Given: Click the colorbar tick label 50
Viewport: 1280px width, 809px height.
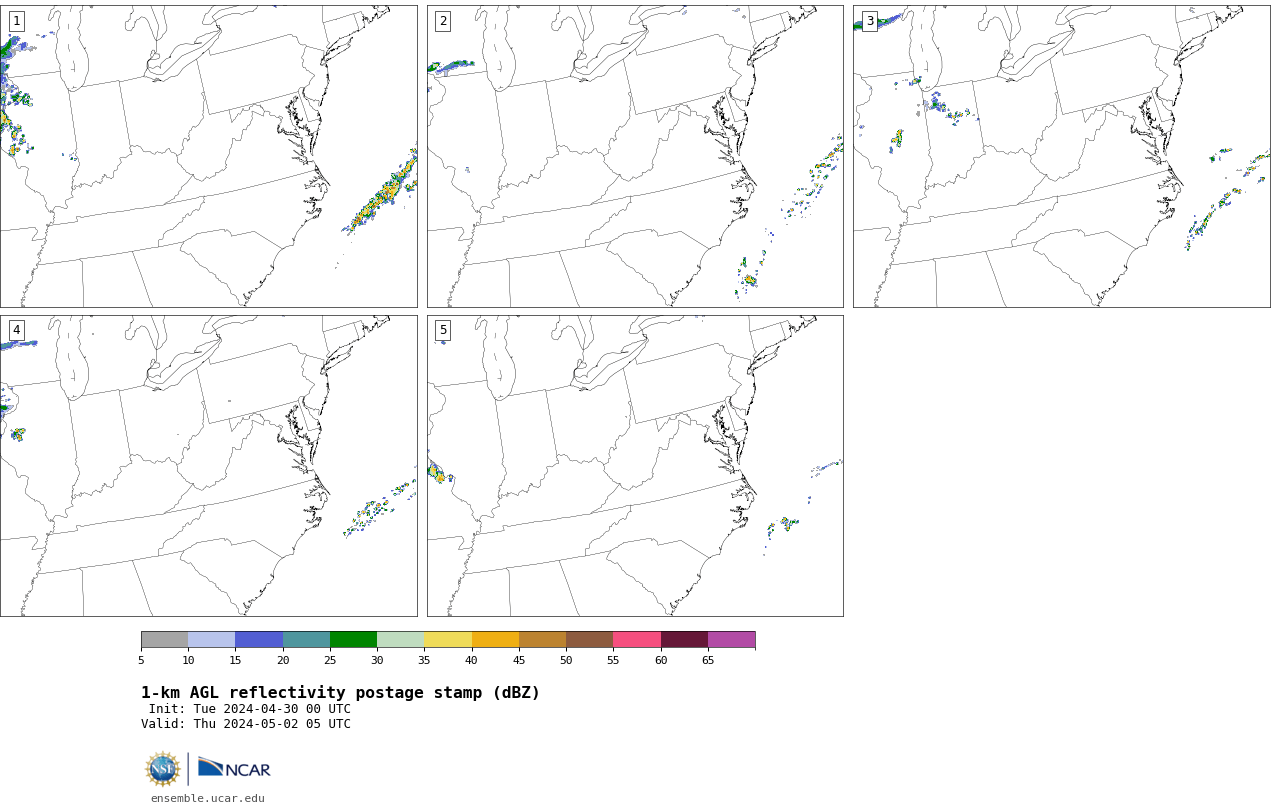Looking at the screenshot, I should click(x=566, y=660).
